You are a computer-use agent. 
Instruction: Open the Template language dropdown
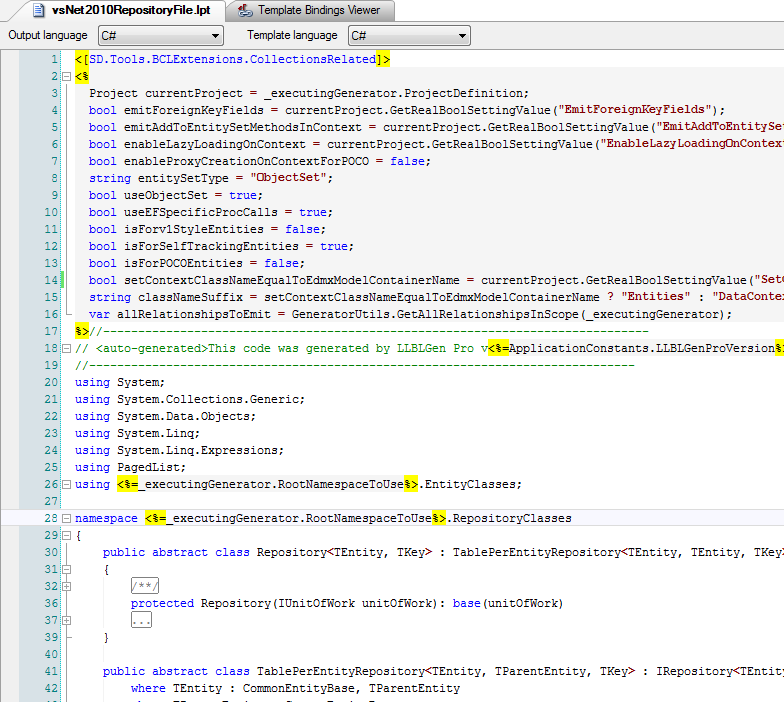(x=409, y=36)
